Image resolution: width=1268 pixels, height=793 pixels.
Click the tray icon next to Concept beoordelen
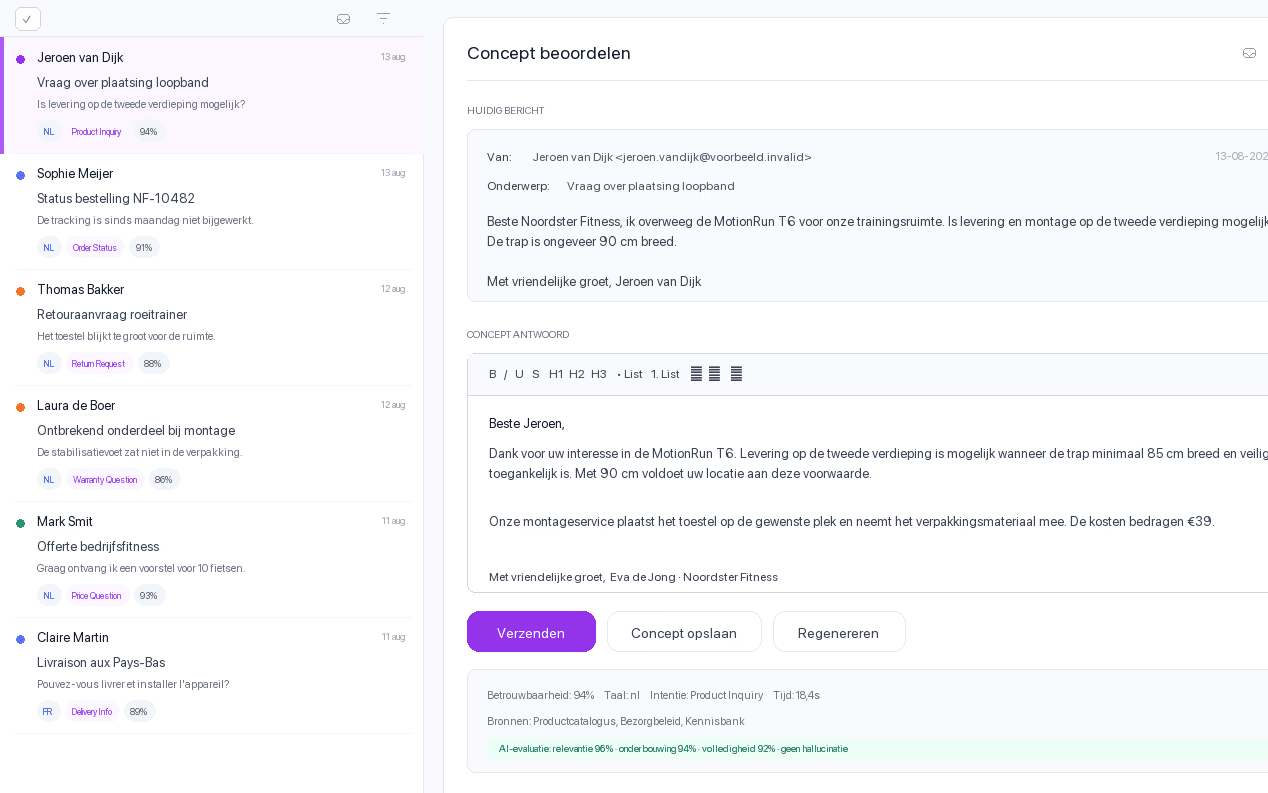[1249, 53]
